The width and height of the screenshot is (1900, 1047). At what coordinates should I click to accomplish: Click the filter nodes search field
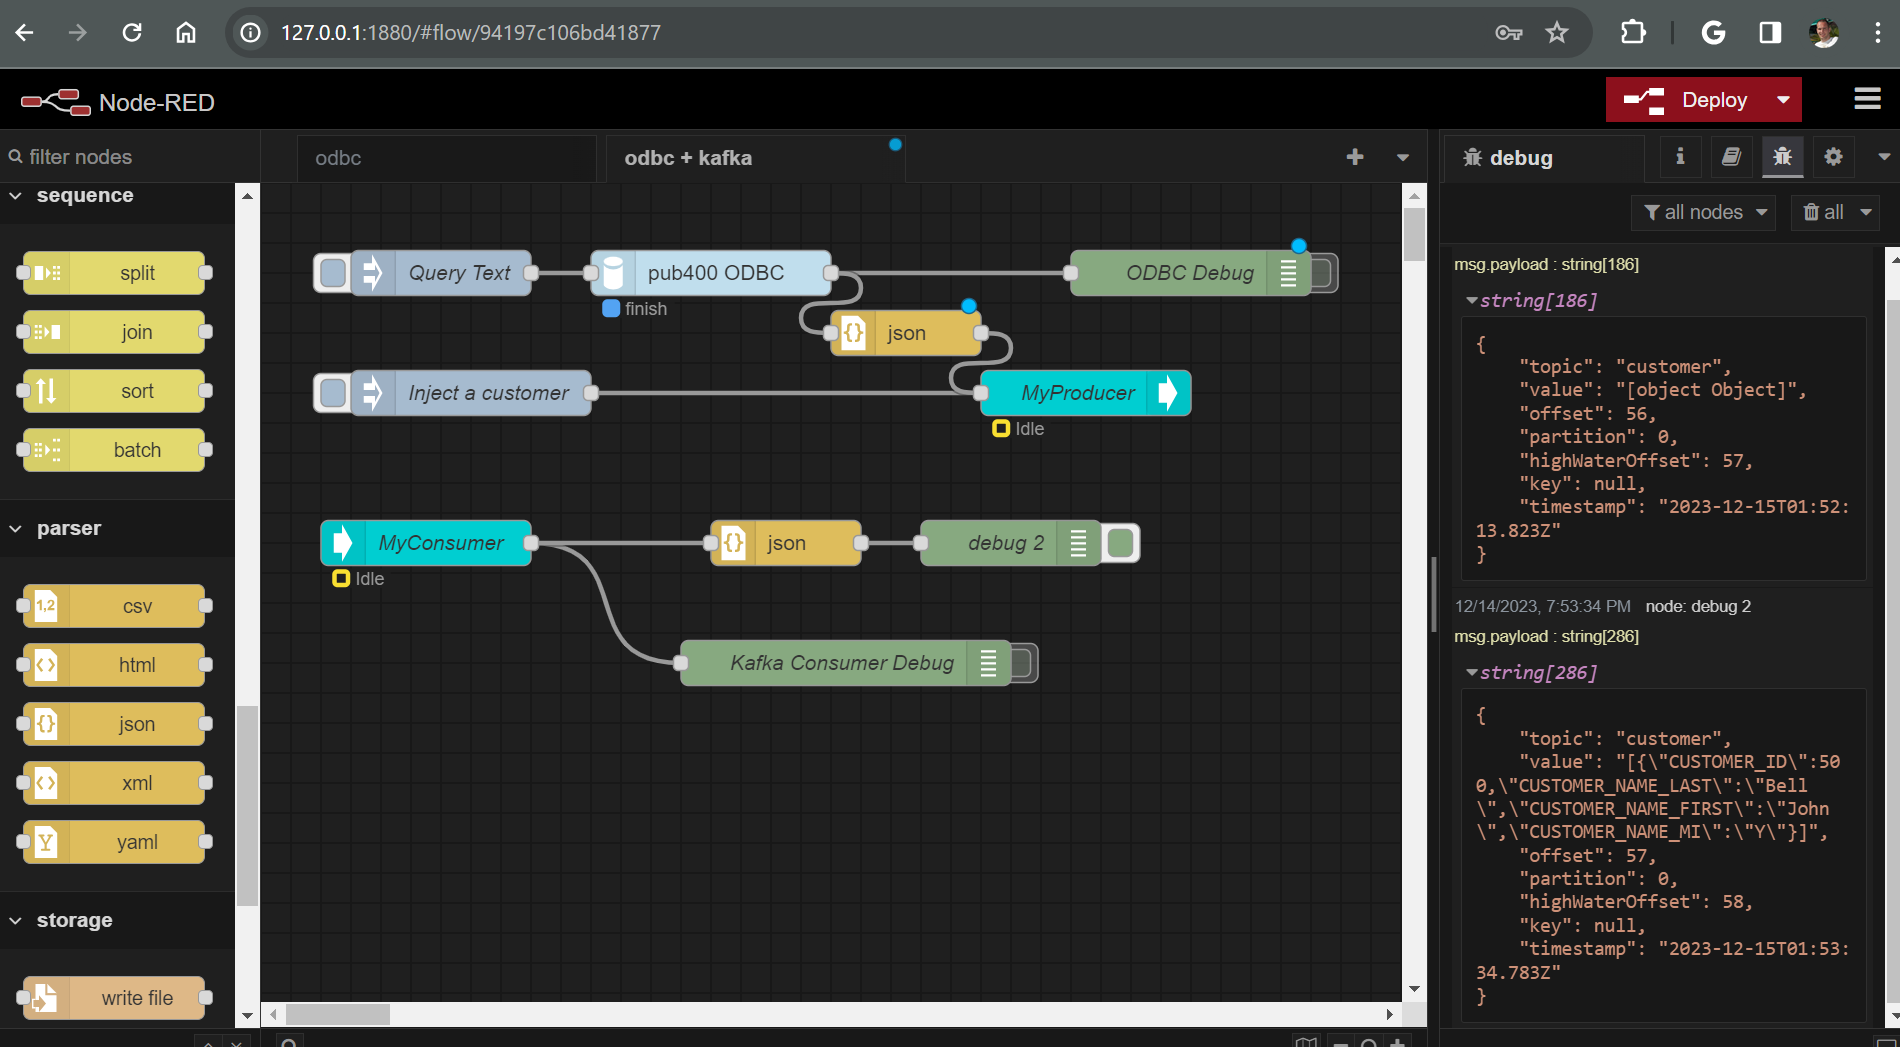coord(130,157)
